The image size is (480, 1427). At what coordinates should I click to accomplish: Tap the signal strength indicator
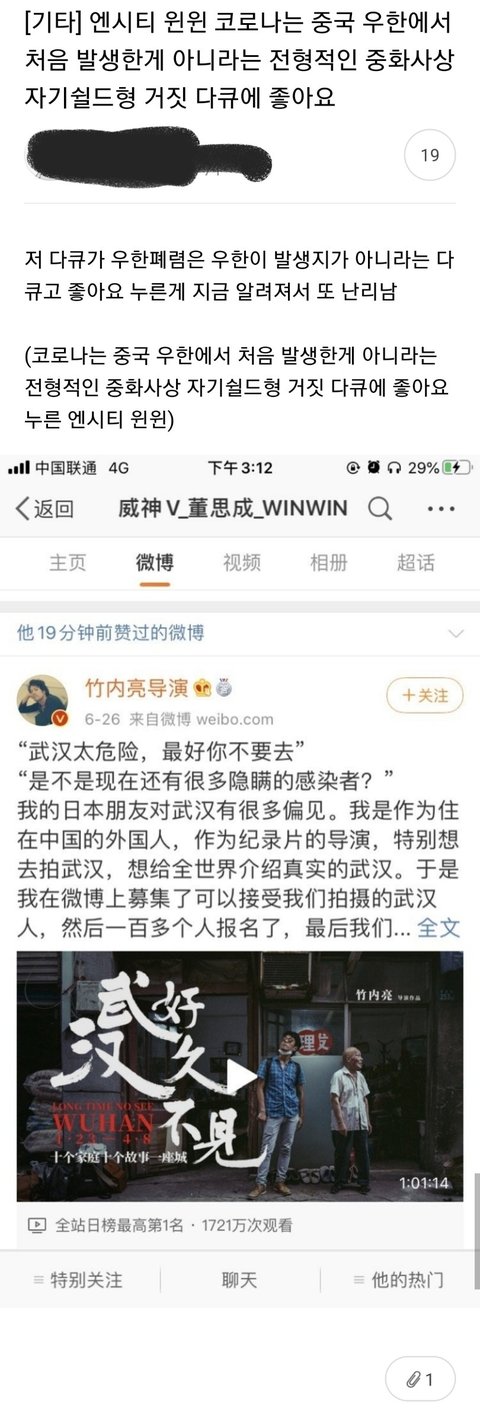pos(17,467)
